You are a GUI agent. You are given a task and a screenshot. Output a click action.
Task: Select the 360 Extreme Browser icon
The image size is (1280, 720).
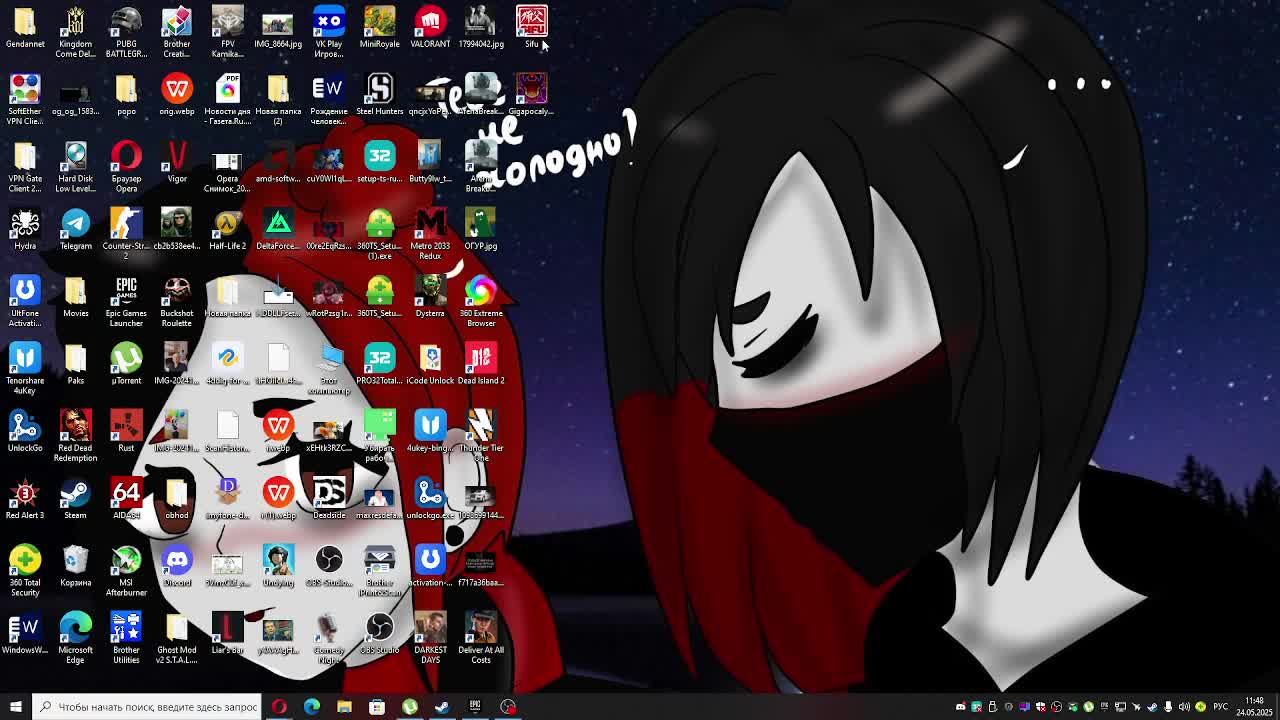click(481, 302)
